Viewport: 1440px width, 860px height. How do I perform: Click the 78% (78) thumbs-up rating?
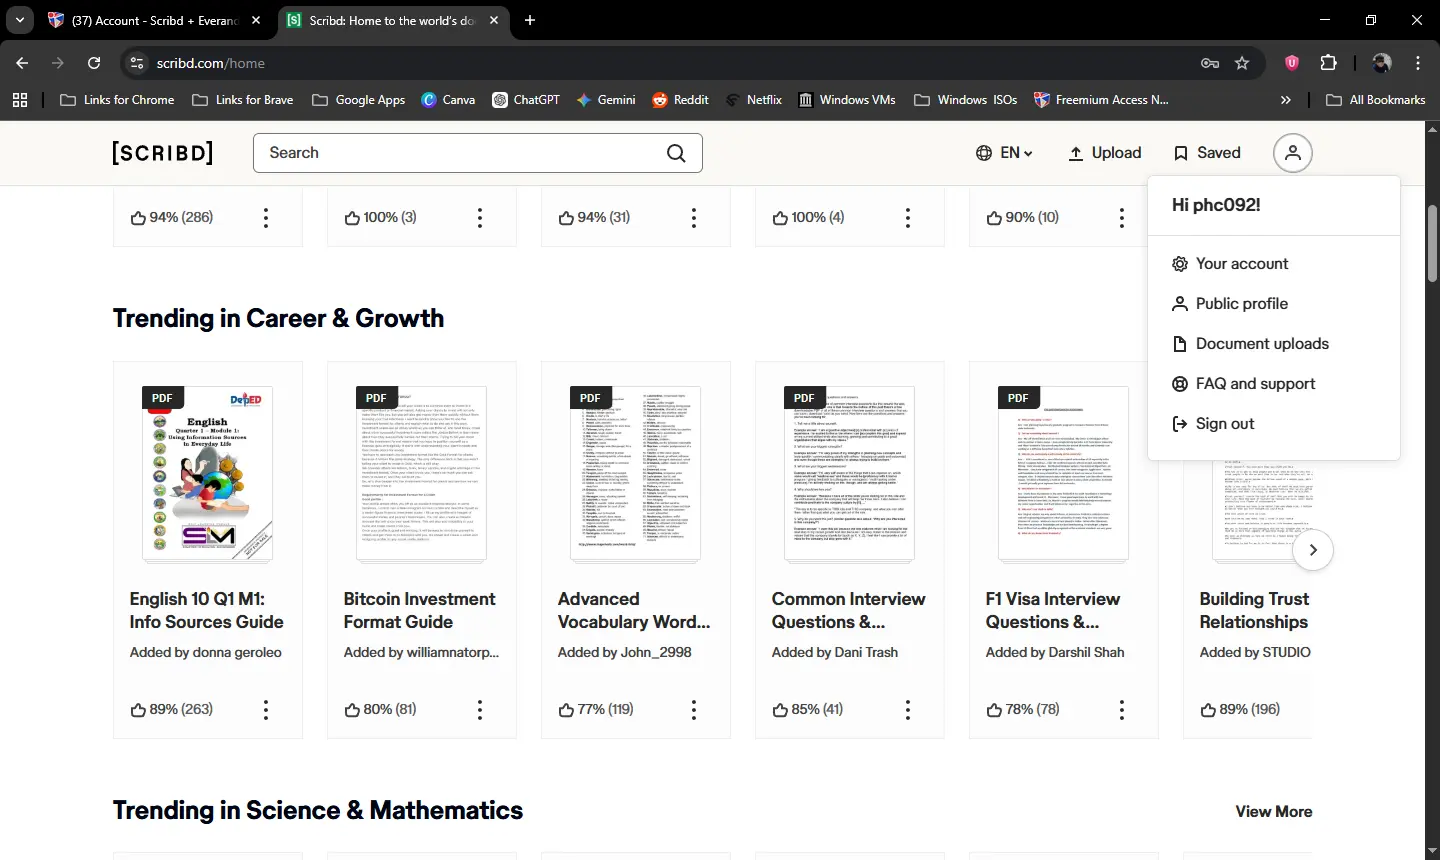pos(1022,710)
